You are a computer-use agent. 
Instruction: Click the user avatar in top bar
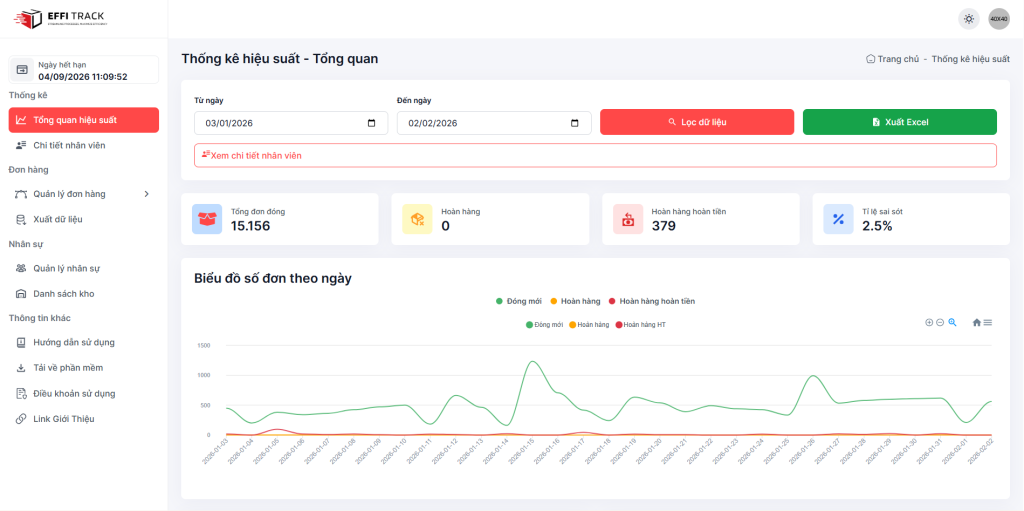pos(998,19)
